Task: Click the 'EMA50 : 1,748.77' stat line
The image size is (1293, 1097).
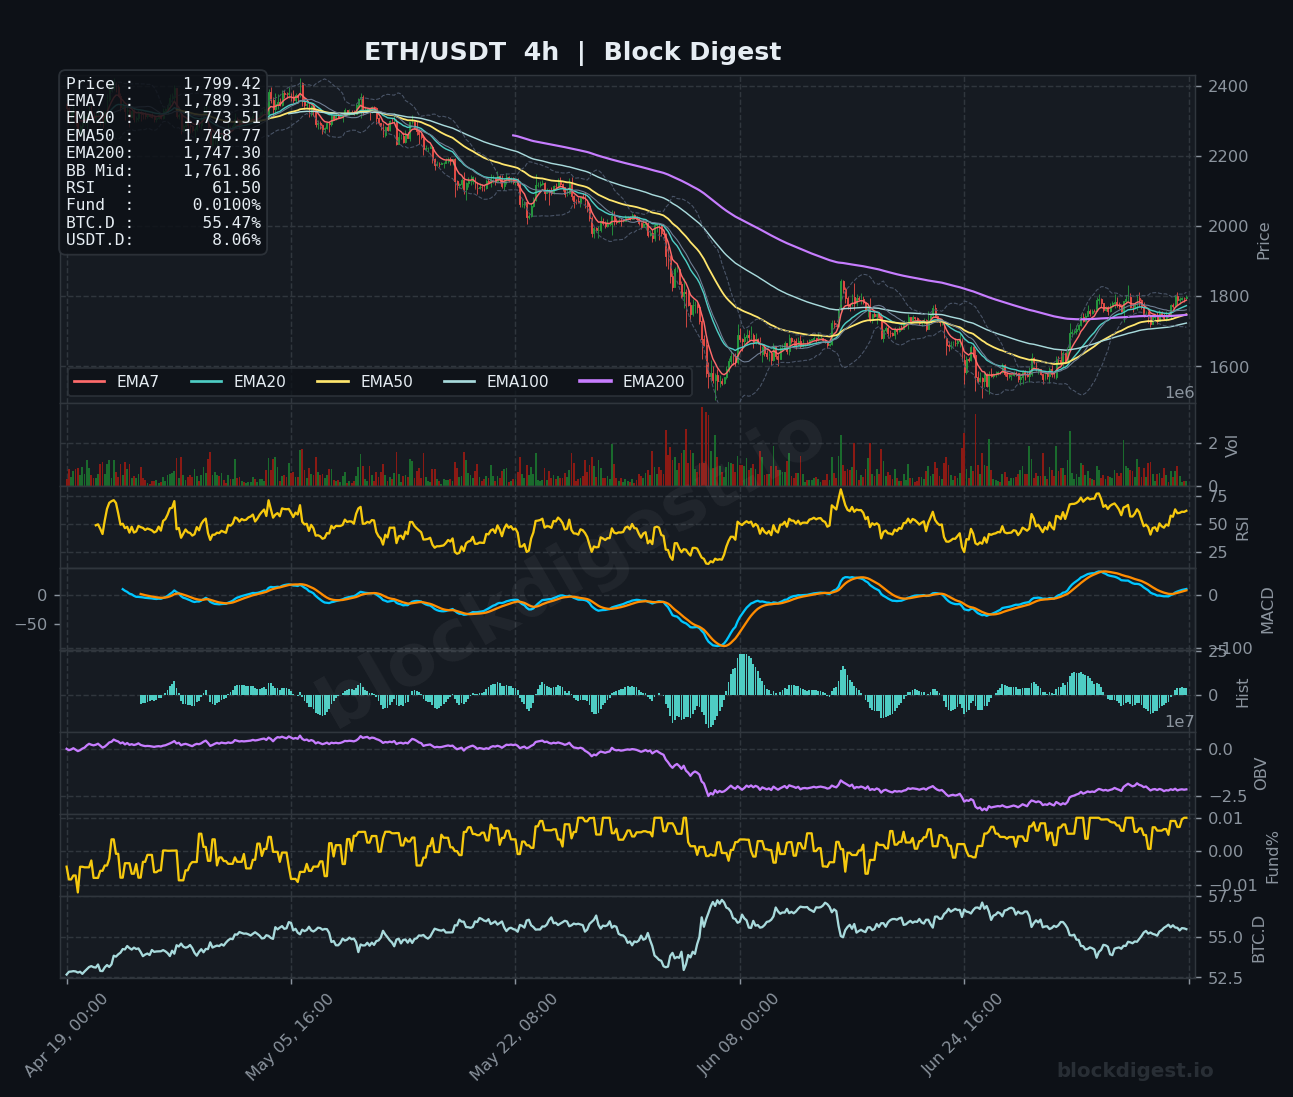Action: (163, 136)
